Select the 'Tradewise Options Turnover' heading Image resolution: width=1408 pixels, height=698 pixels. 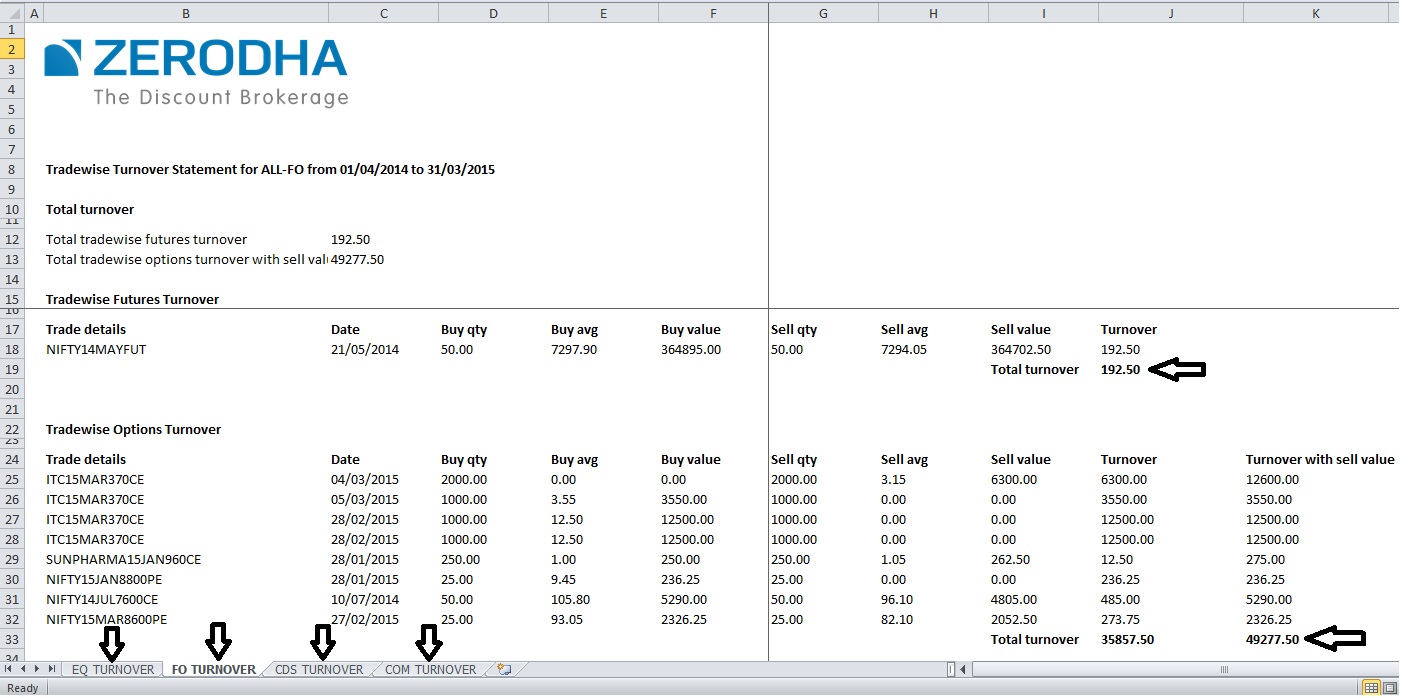coord(133,429)
